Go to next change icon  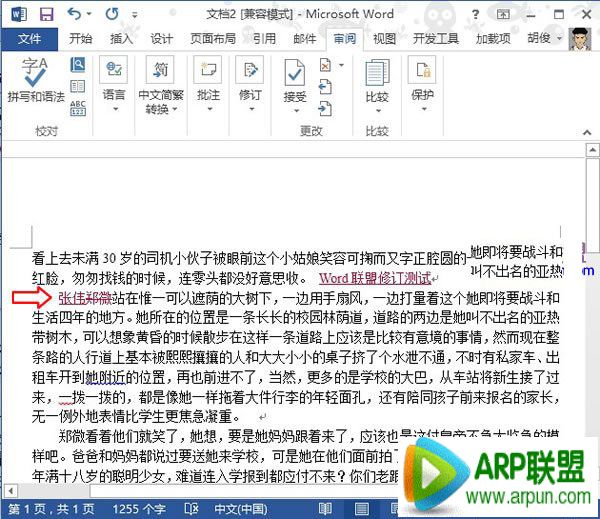point(325,109)
